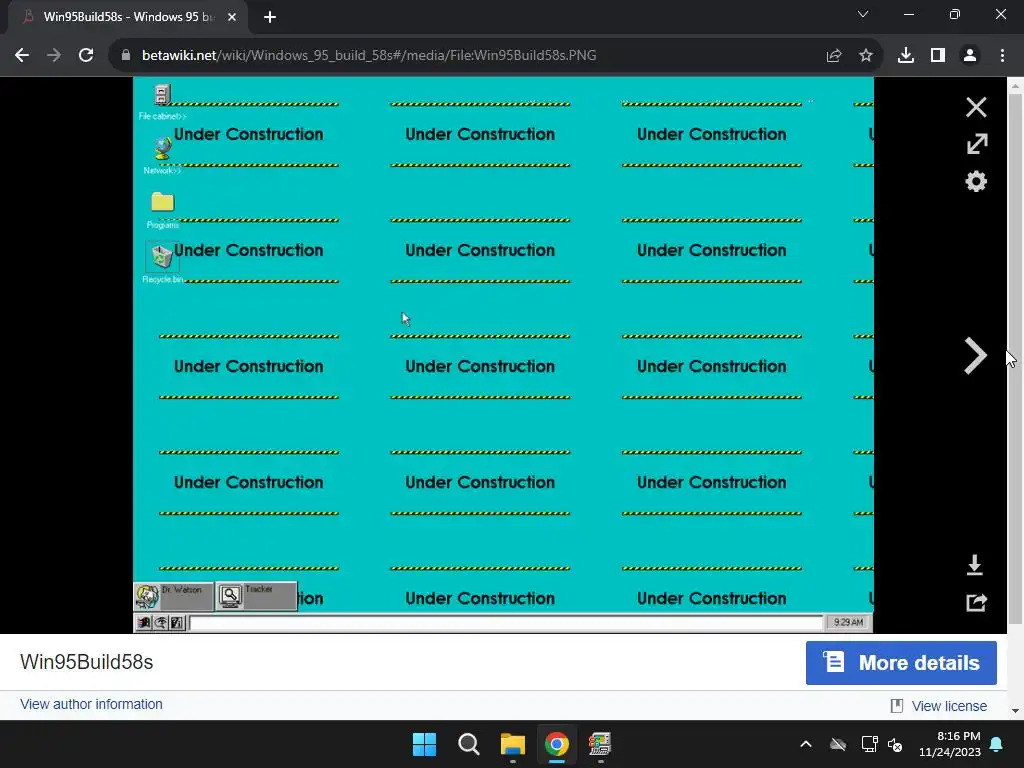Open the More details page
The image size is (1024, 768).
(x=901, y=663)
